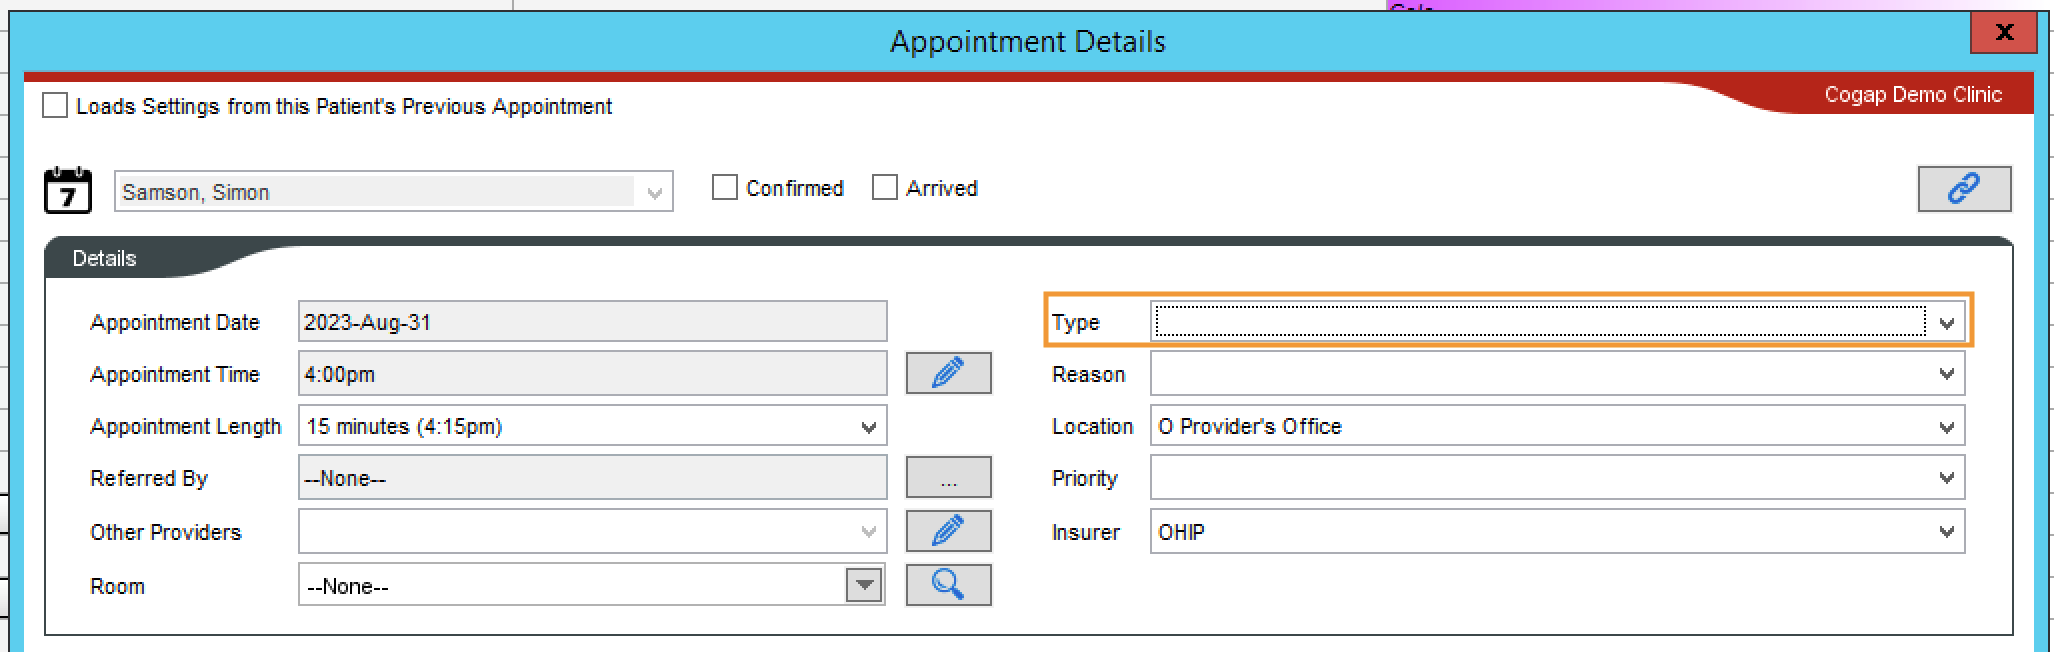The image size is (2054, 652).
Task: Edit Other Providers with pencil icon
Action: pos(948,531)
